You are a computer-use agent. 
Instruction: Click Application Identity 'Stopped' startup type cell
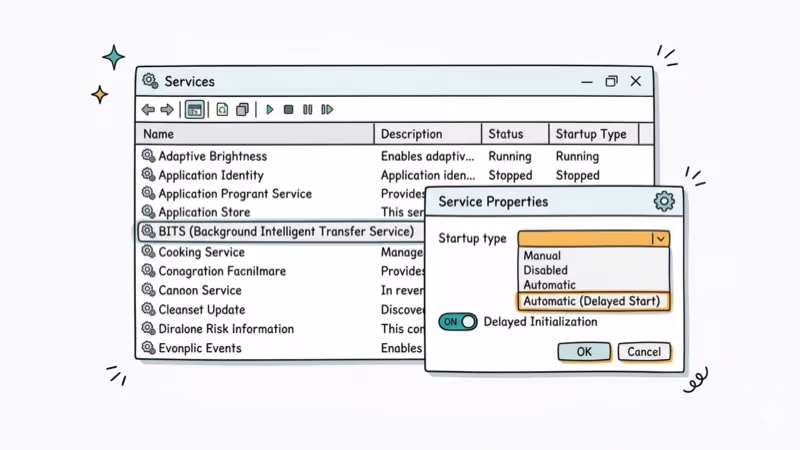pyautogui.click(x=578, y=175)
